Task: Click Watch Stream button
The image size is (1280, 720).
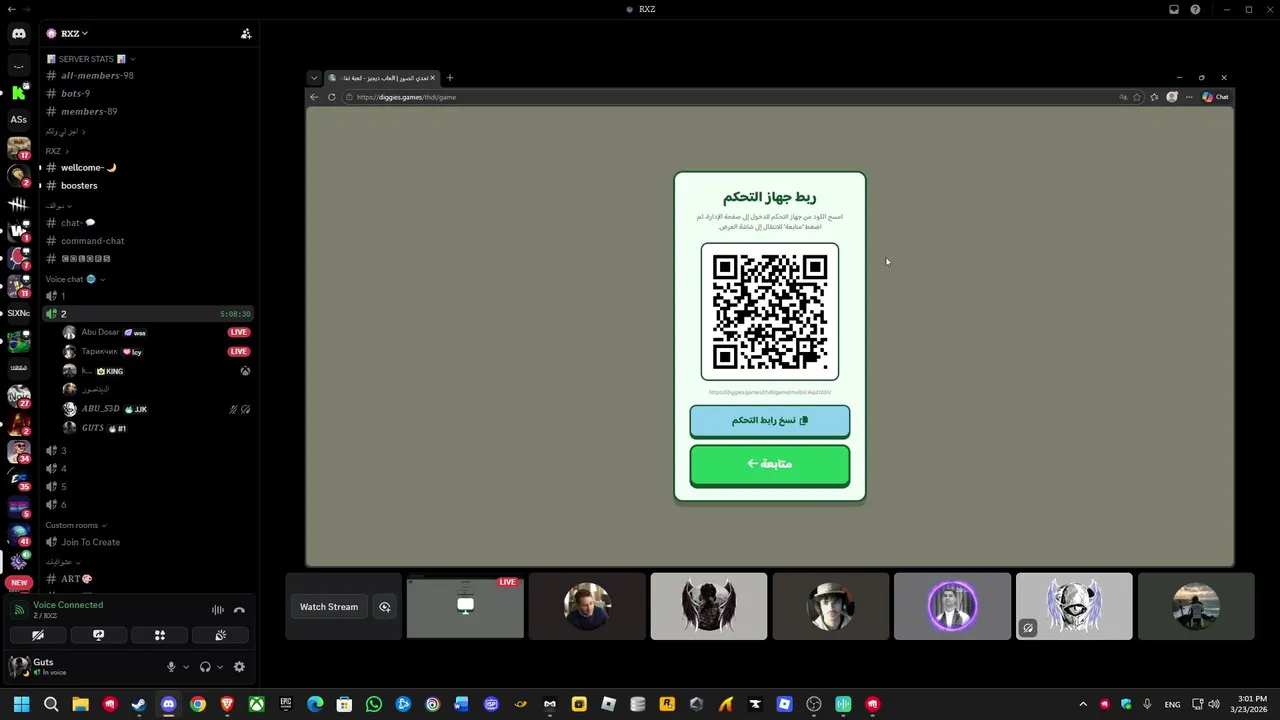Action: click(x=329, y=607)
